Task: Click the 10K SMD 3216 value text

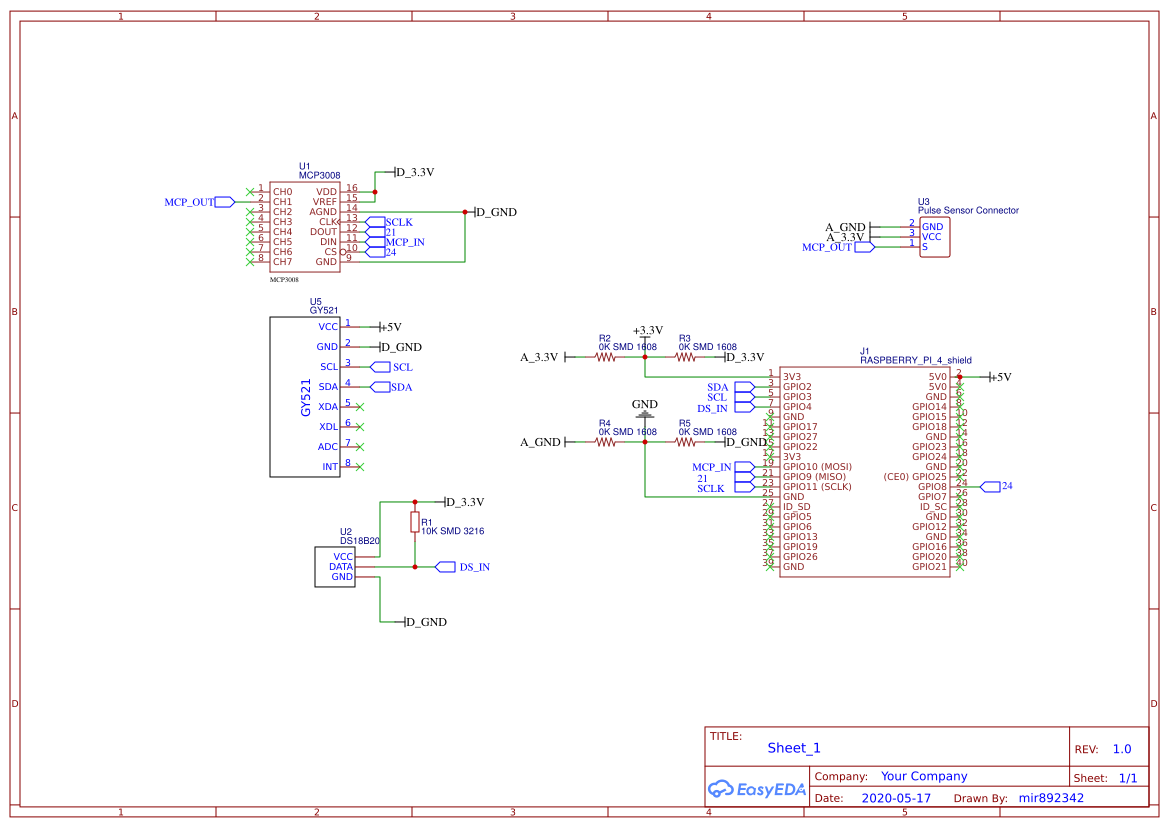Action: pyautogui.click(x=453, y=532)
